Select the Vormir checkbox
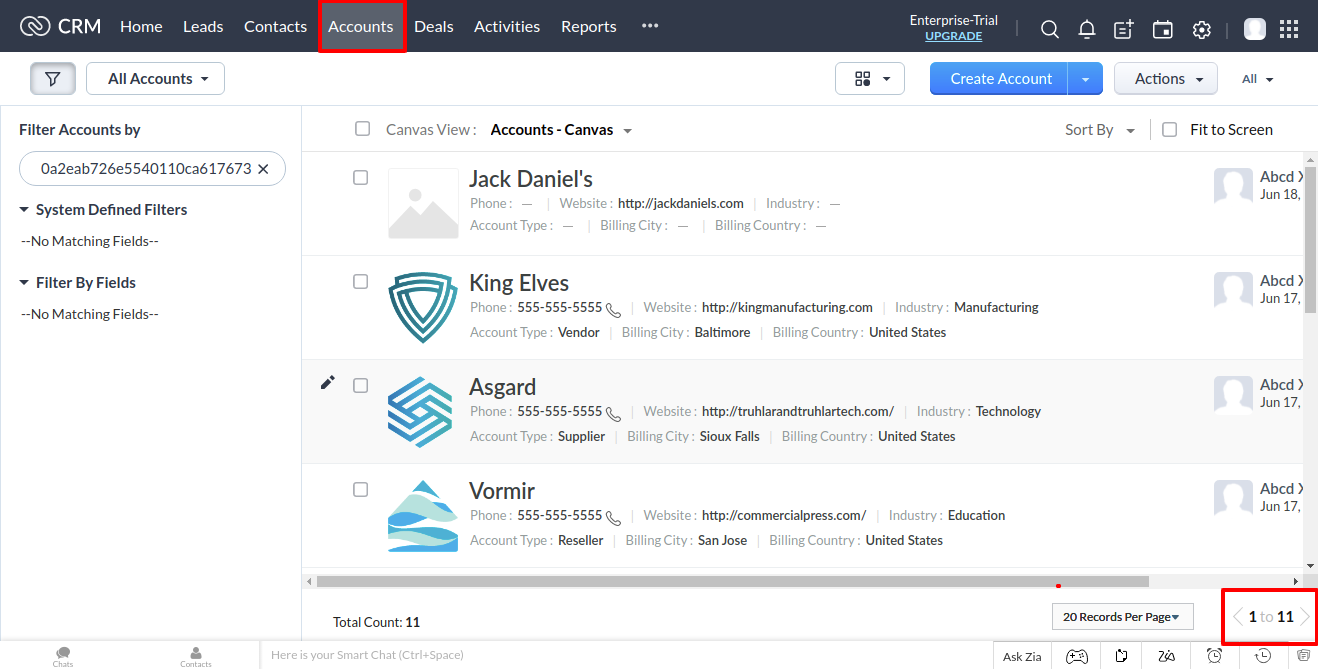Screen dimensions: 1318x669 pos(361,489)
